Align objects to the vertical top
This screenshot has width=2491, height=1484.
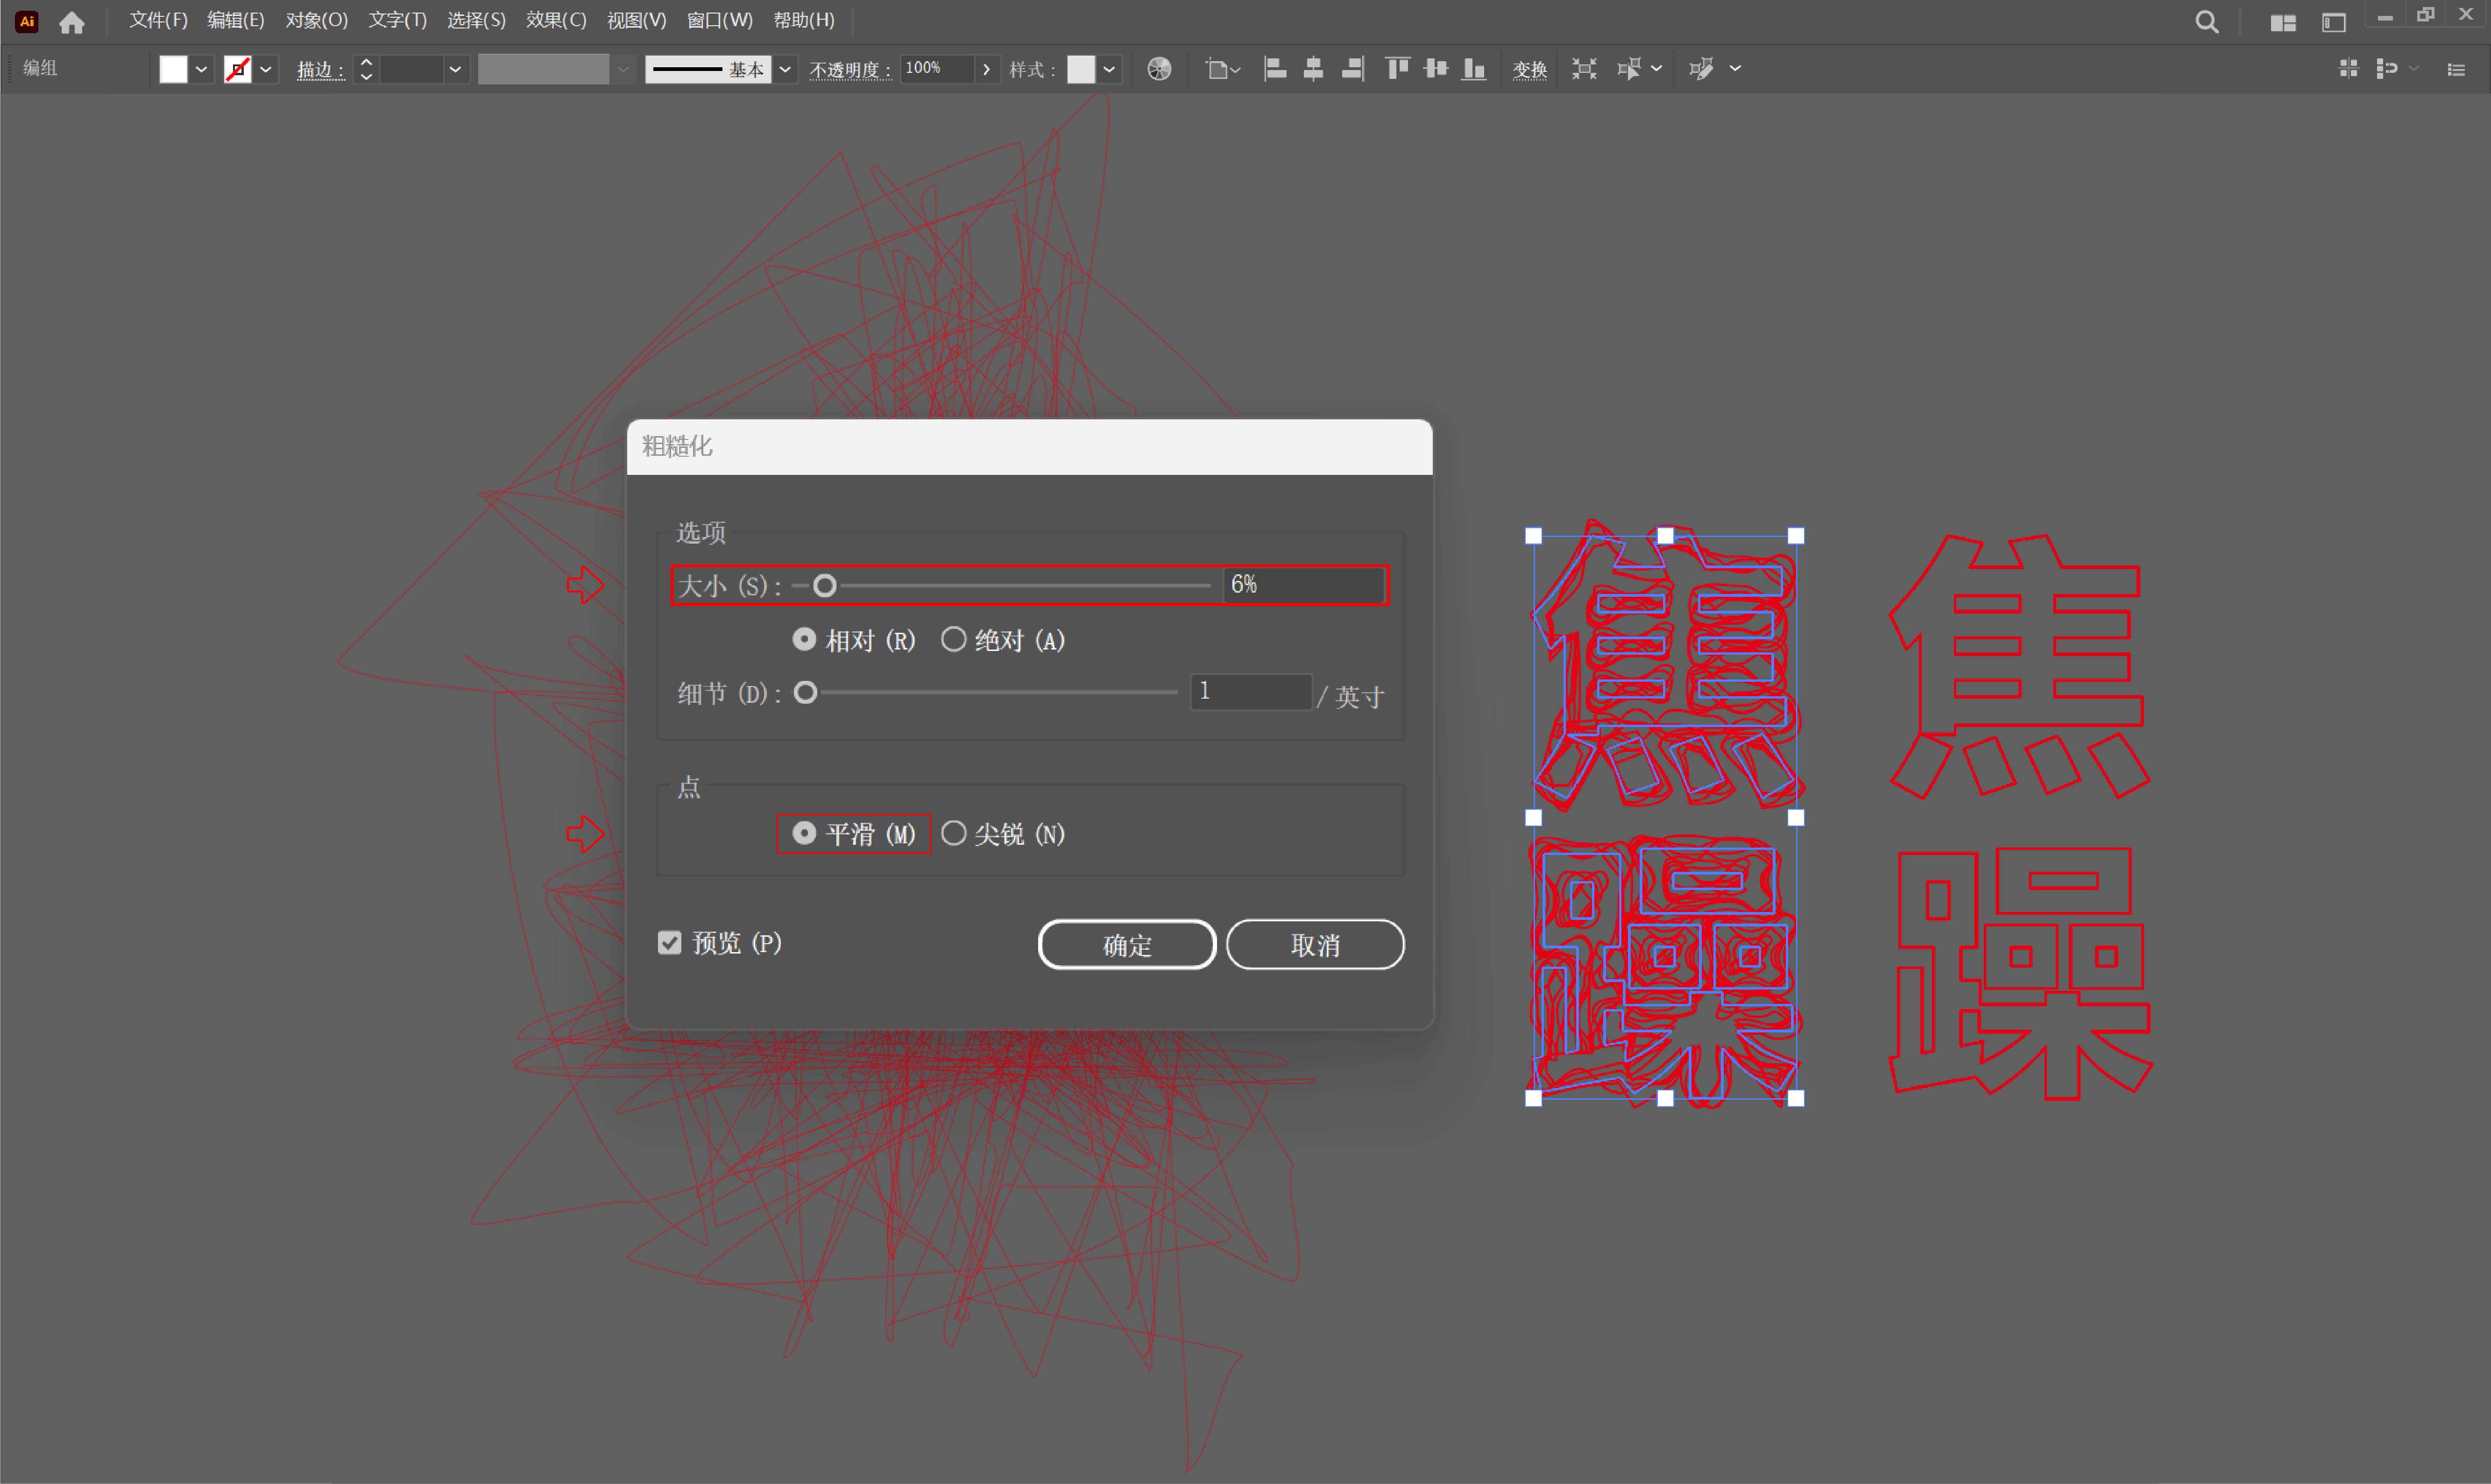[1397, 69]
